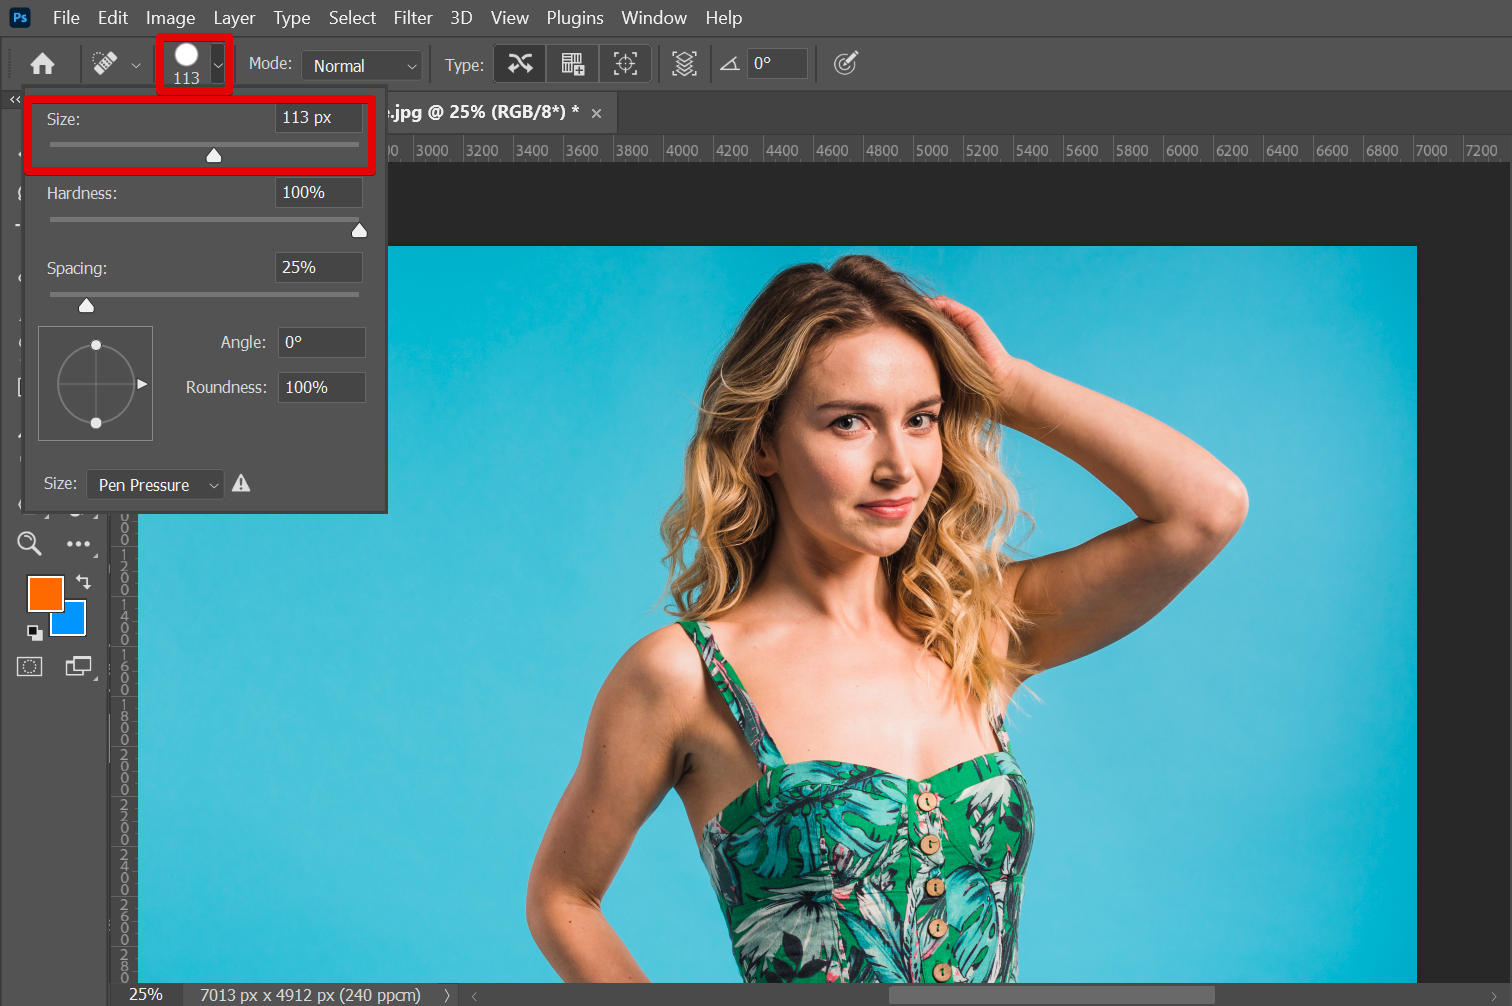The height and width of the screenshot is (1006, 1512).
Task: Click the orange foreground color swatch
Action: tap(44, 593)
